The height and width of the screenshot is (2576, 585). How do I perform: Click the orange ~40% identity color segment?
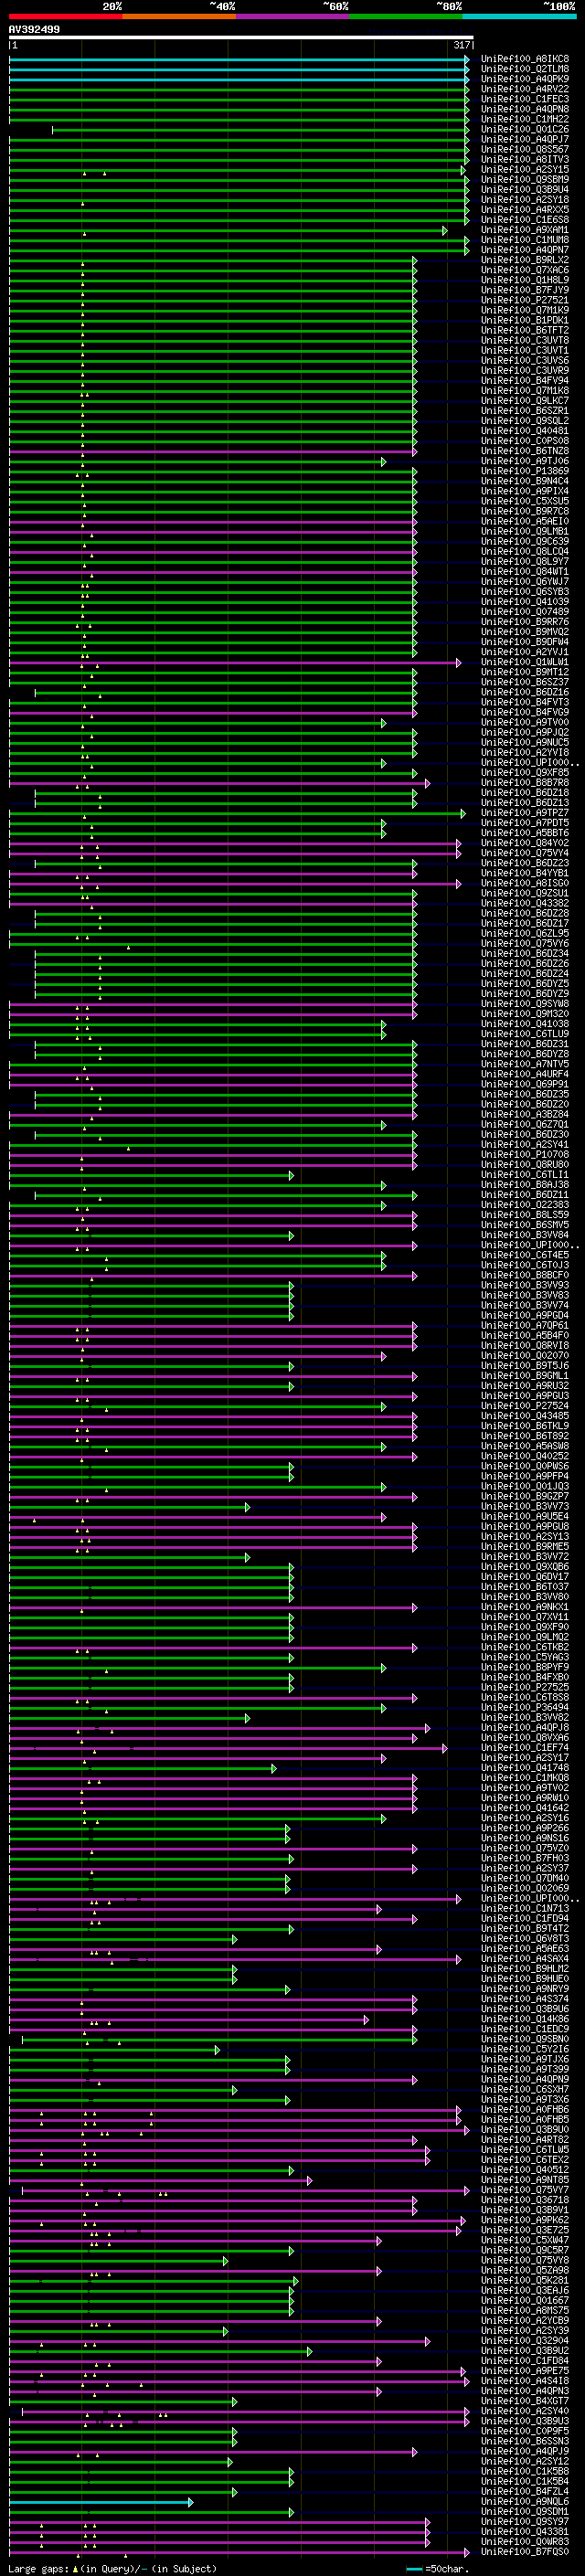point(179,16)
